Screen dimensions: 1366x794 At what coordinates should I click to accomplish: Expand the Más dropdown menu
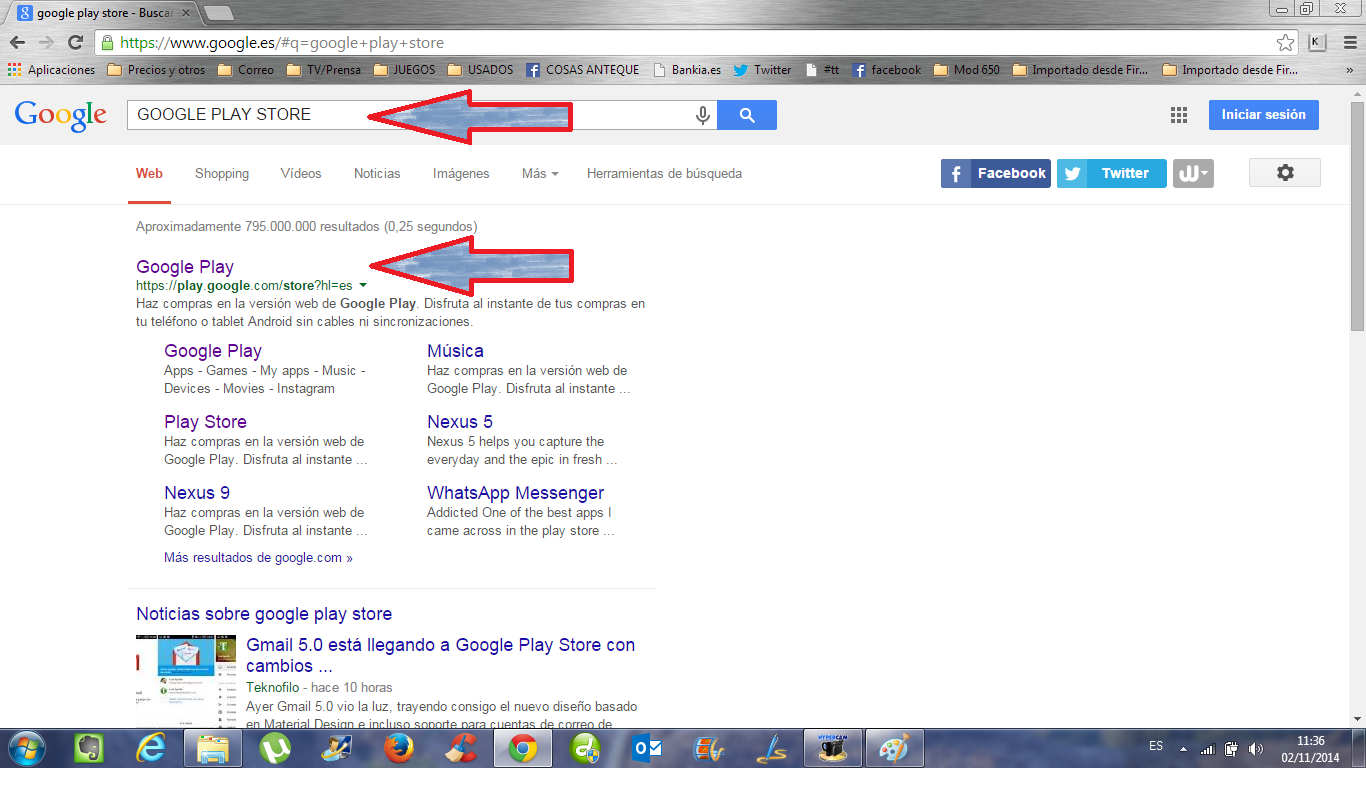coord(539,174)
